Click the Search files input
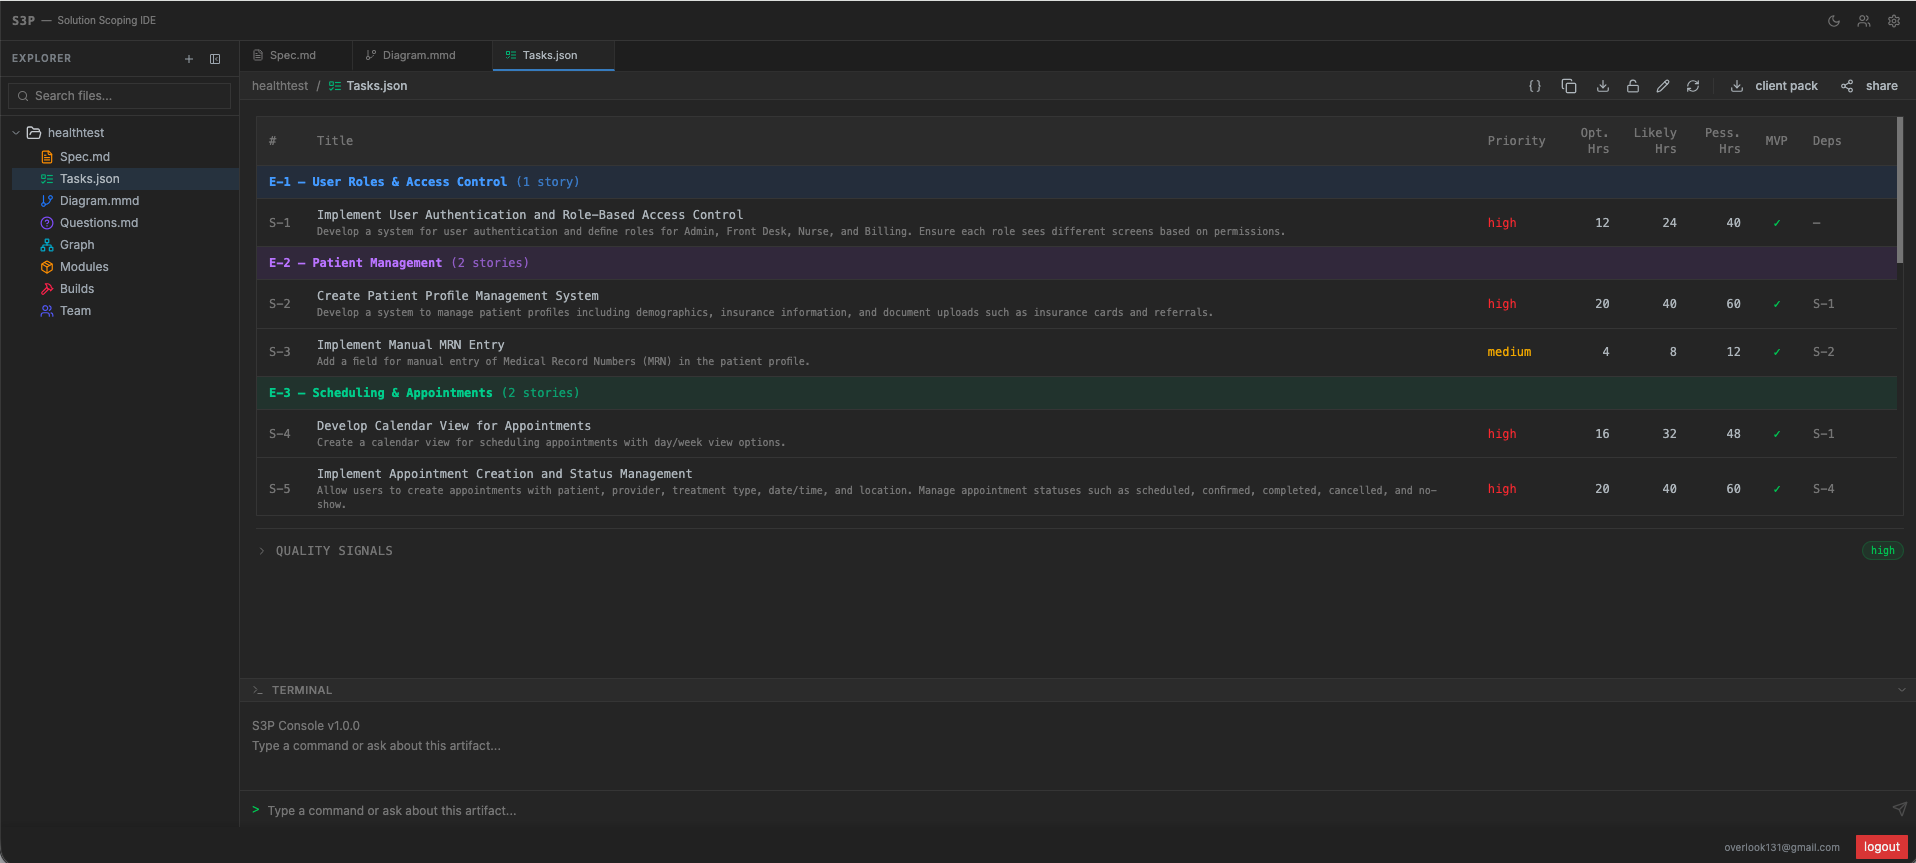1916x863 pixels. (120, 96)
